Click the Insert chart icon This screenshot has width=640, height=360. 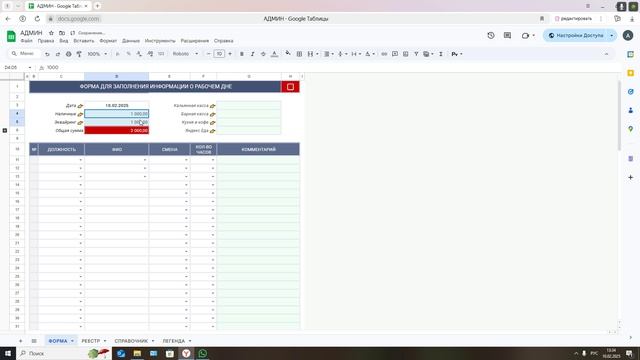point(405,54)
